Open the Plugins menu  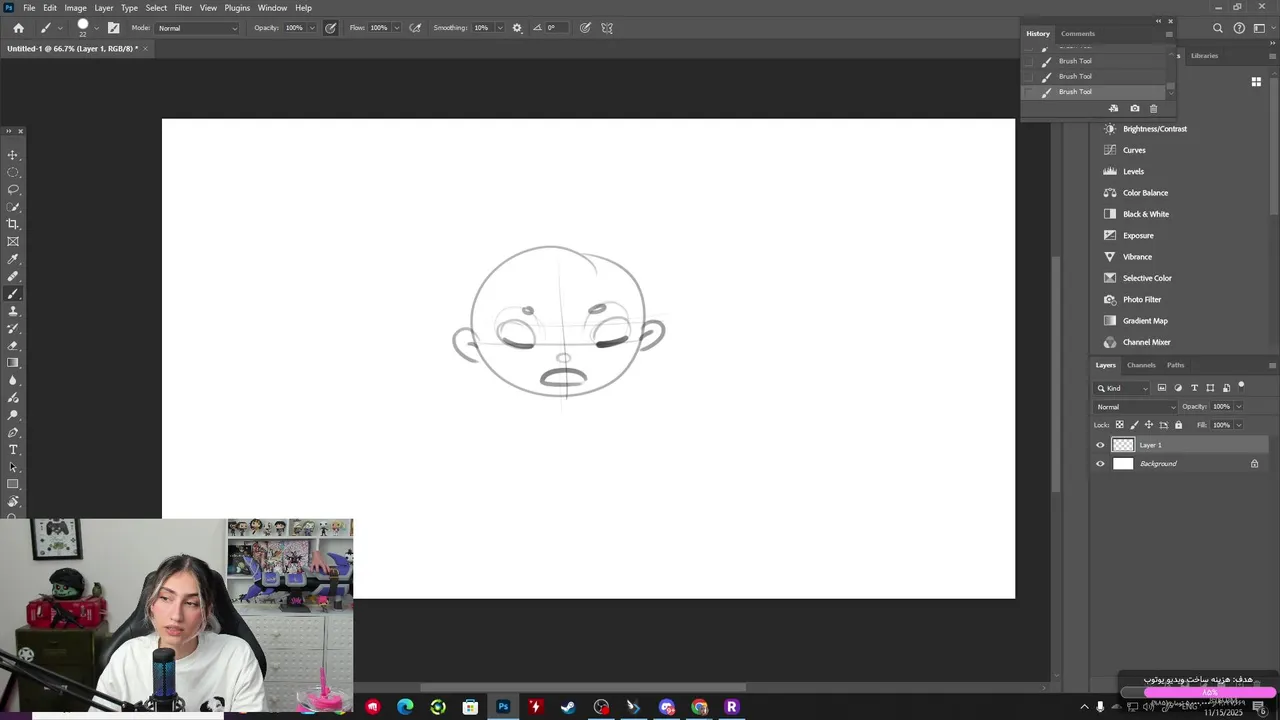237,7
